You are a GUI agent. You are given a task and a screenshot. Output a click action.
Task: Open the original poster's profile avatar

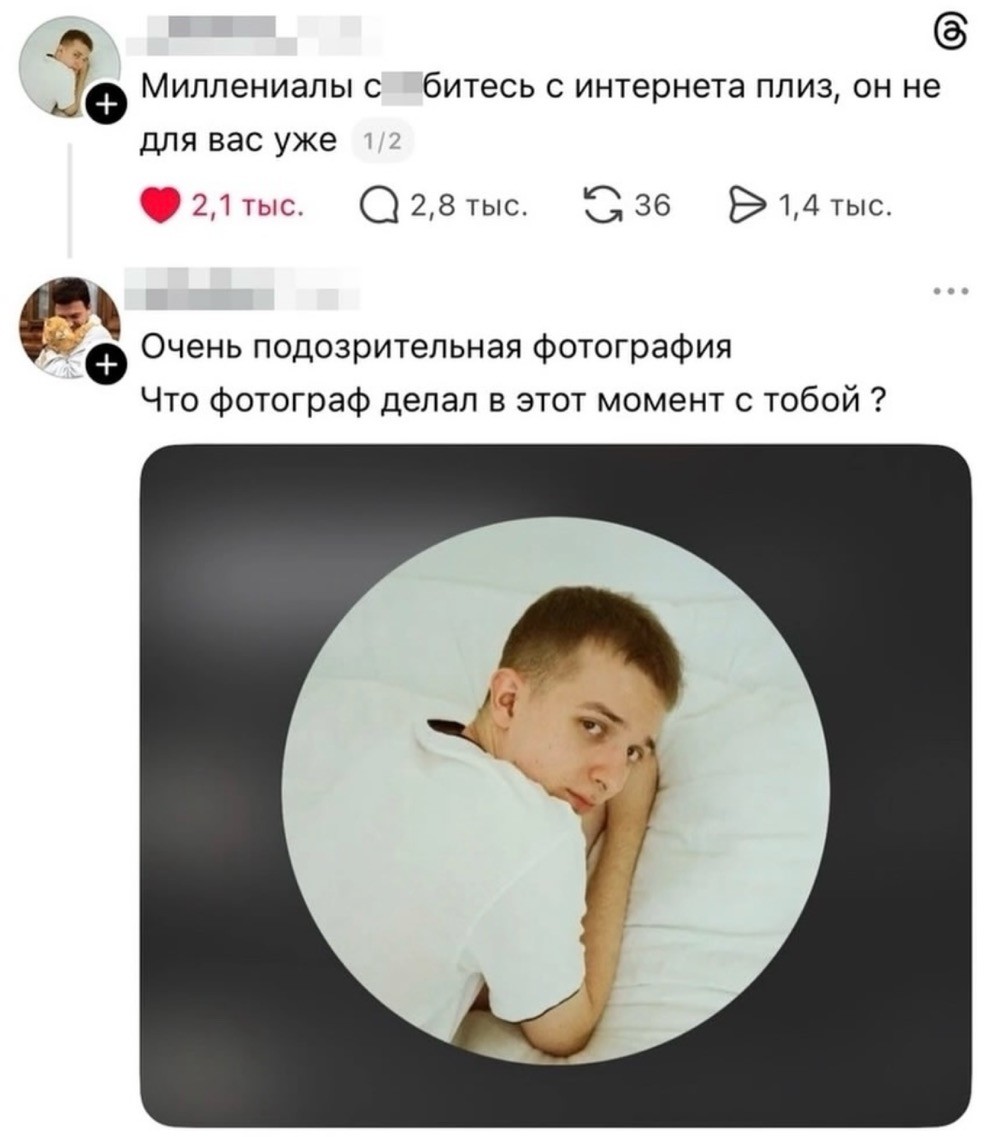(x=68, y=67)
